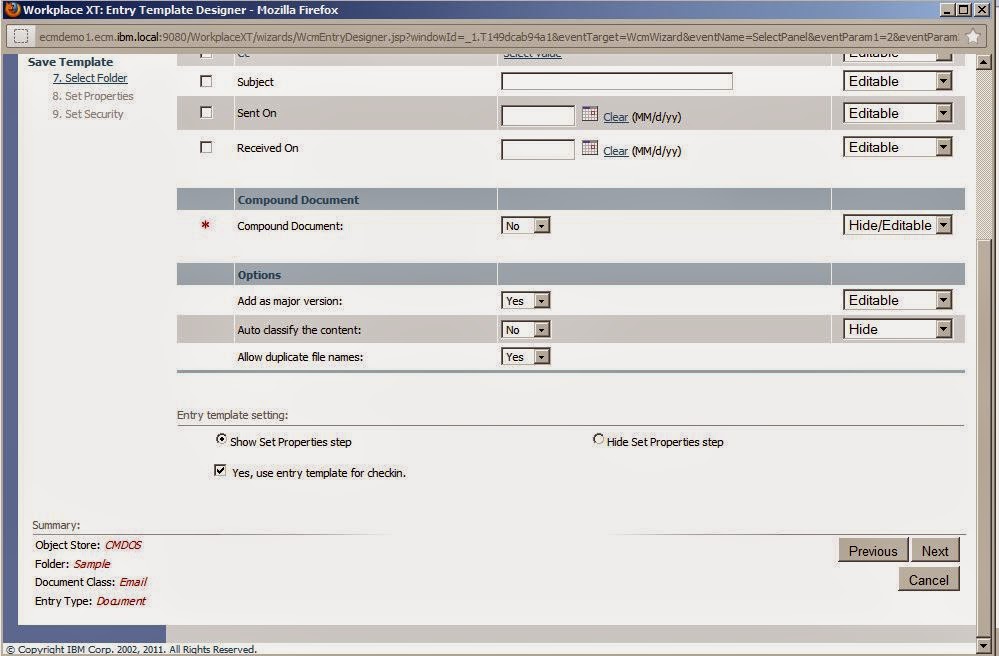This screenshot has height=656, width=999.
Task: Check the checkbox next to Subject
Action: 206,81
